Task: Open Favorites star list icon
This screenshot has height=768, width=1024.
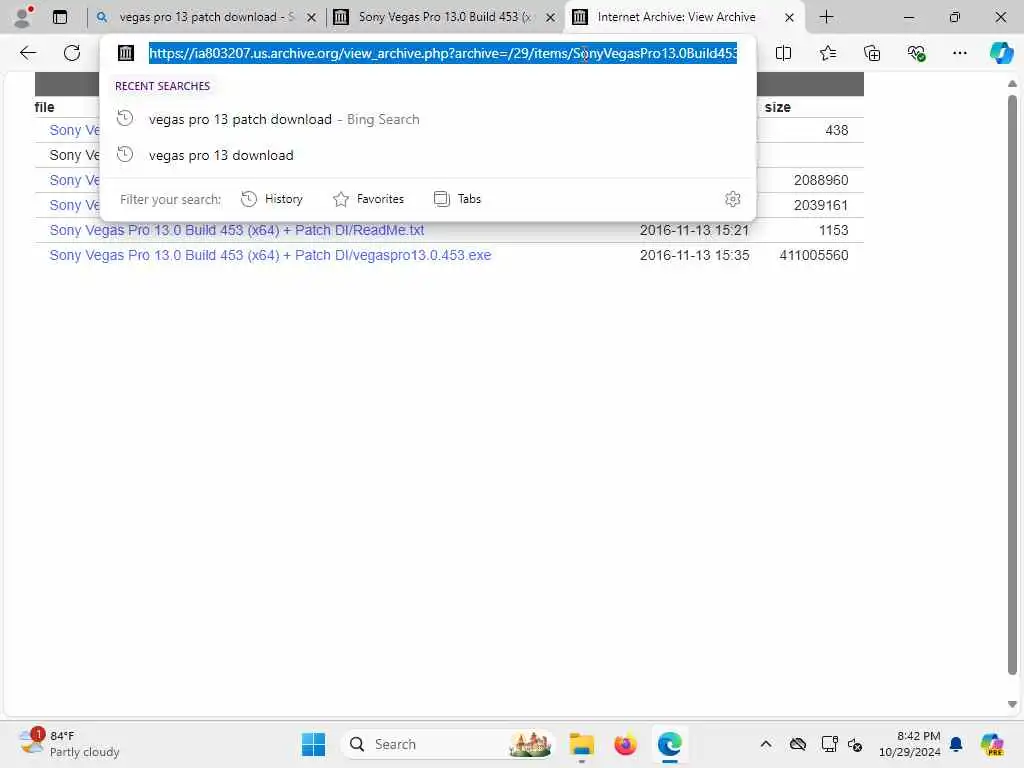Action: coord(827,53)
